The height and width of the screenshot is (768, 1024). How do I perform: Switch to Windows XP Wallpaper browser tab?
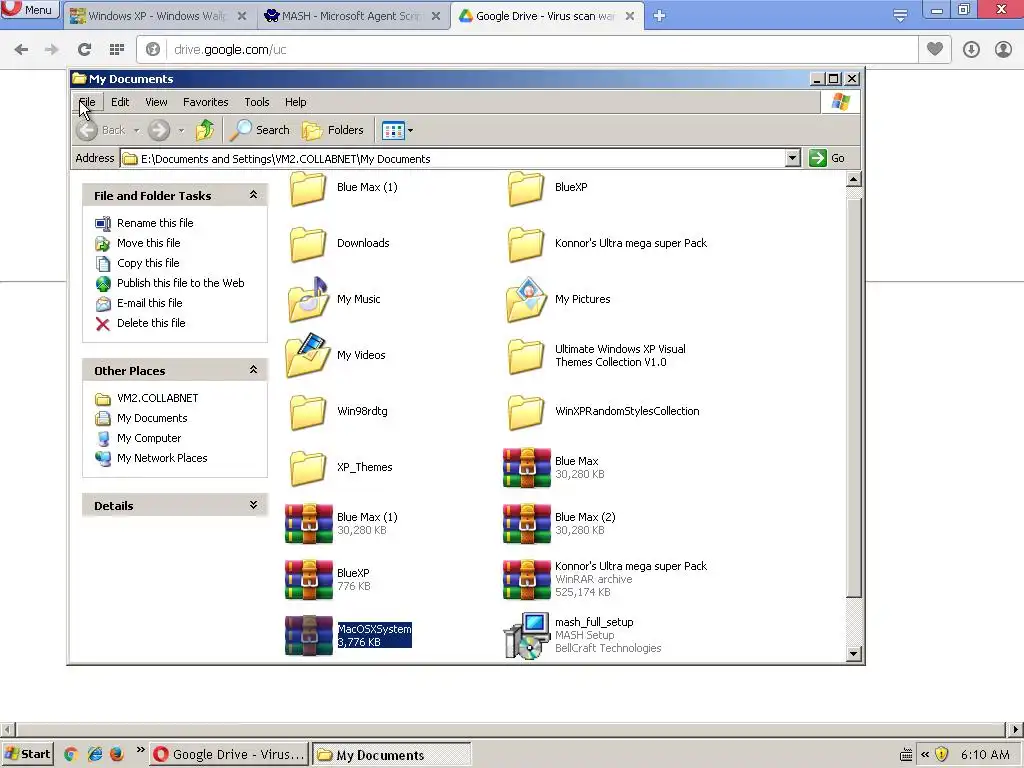click(157, 16)
